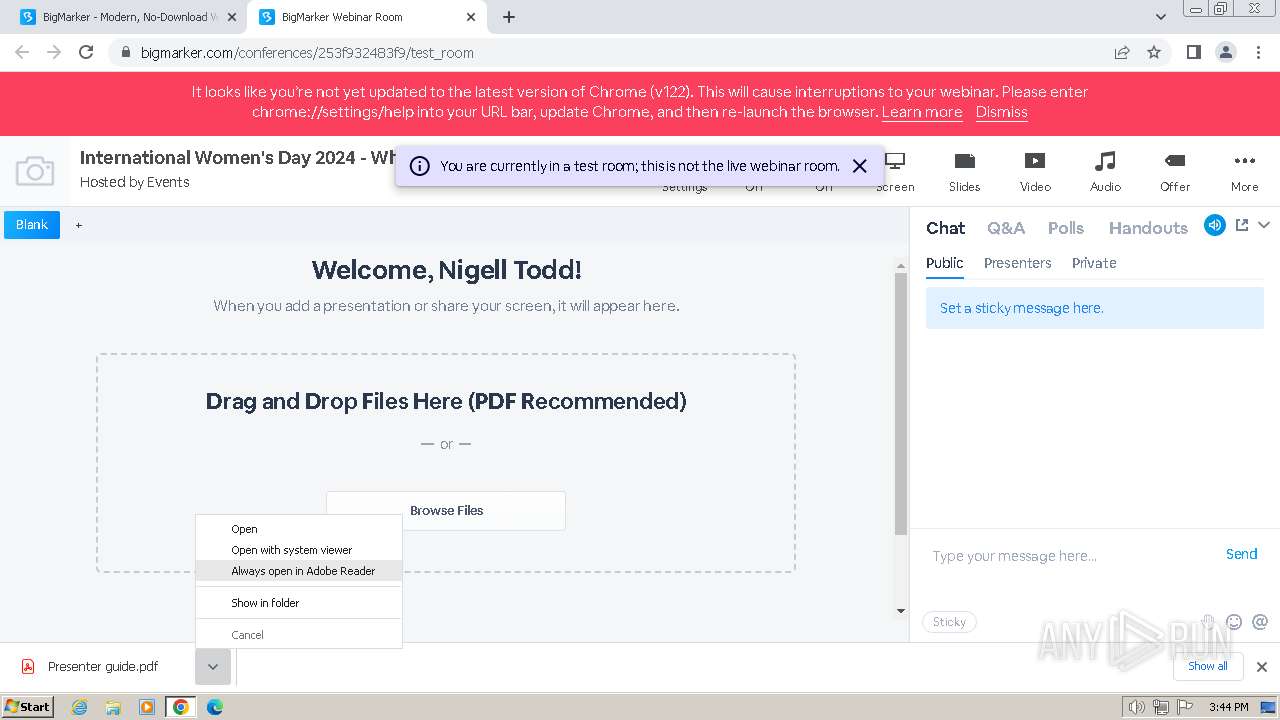Switch to the Handouts tab

[1148, 228]
